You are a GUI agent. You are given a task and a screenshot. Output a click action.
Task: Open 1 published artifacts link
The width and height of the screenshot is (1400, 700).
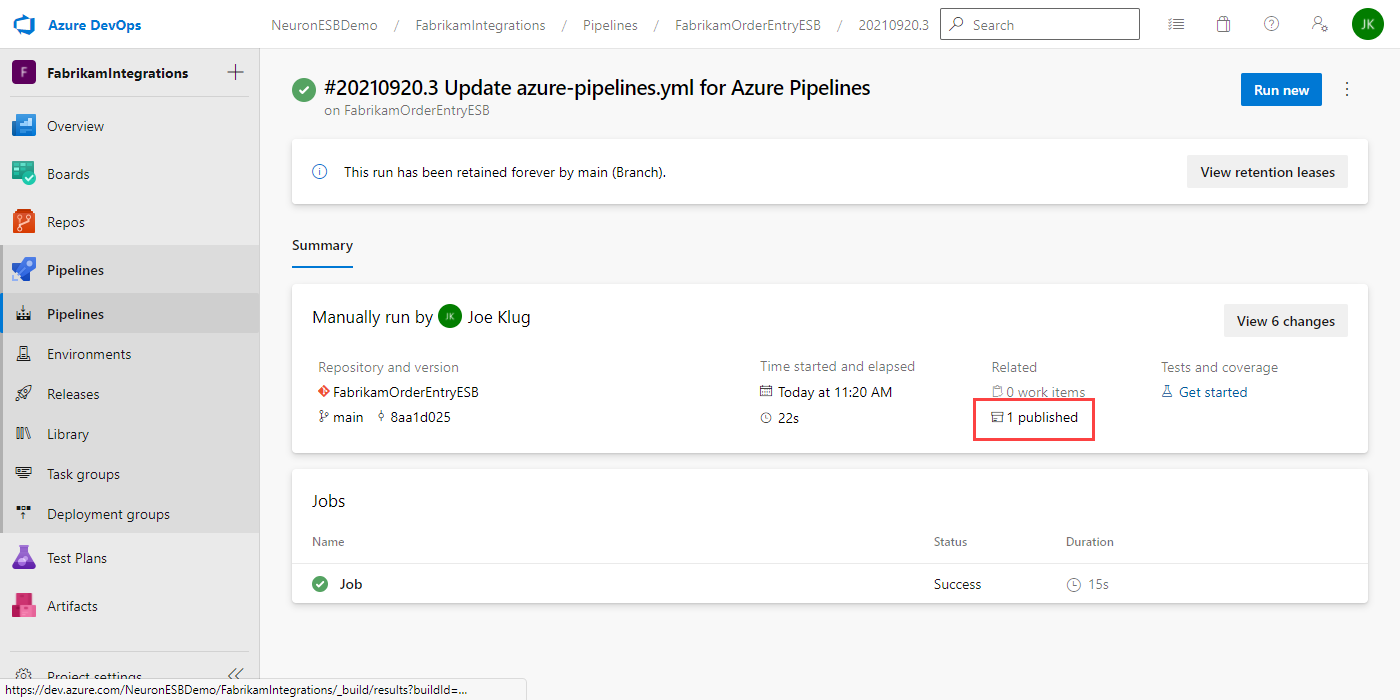(x=1042, y=417)
